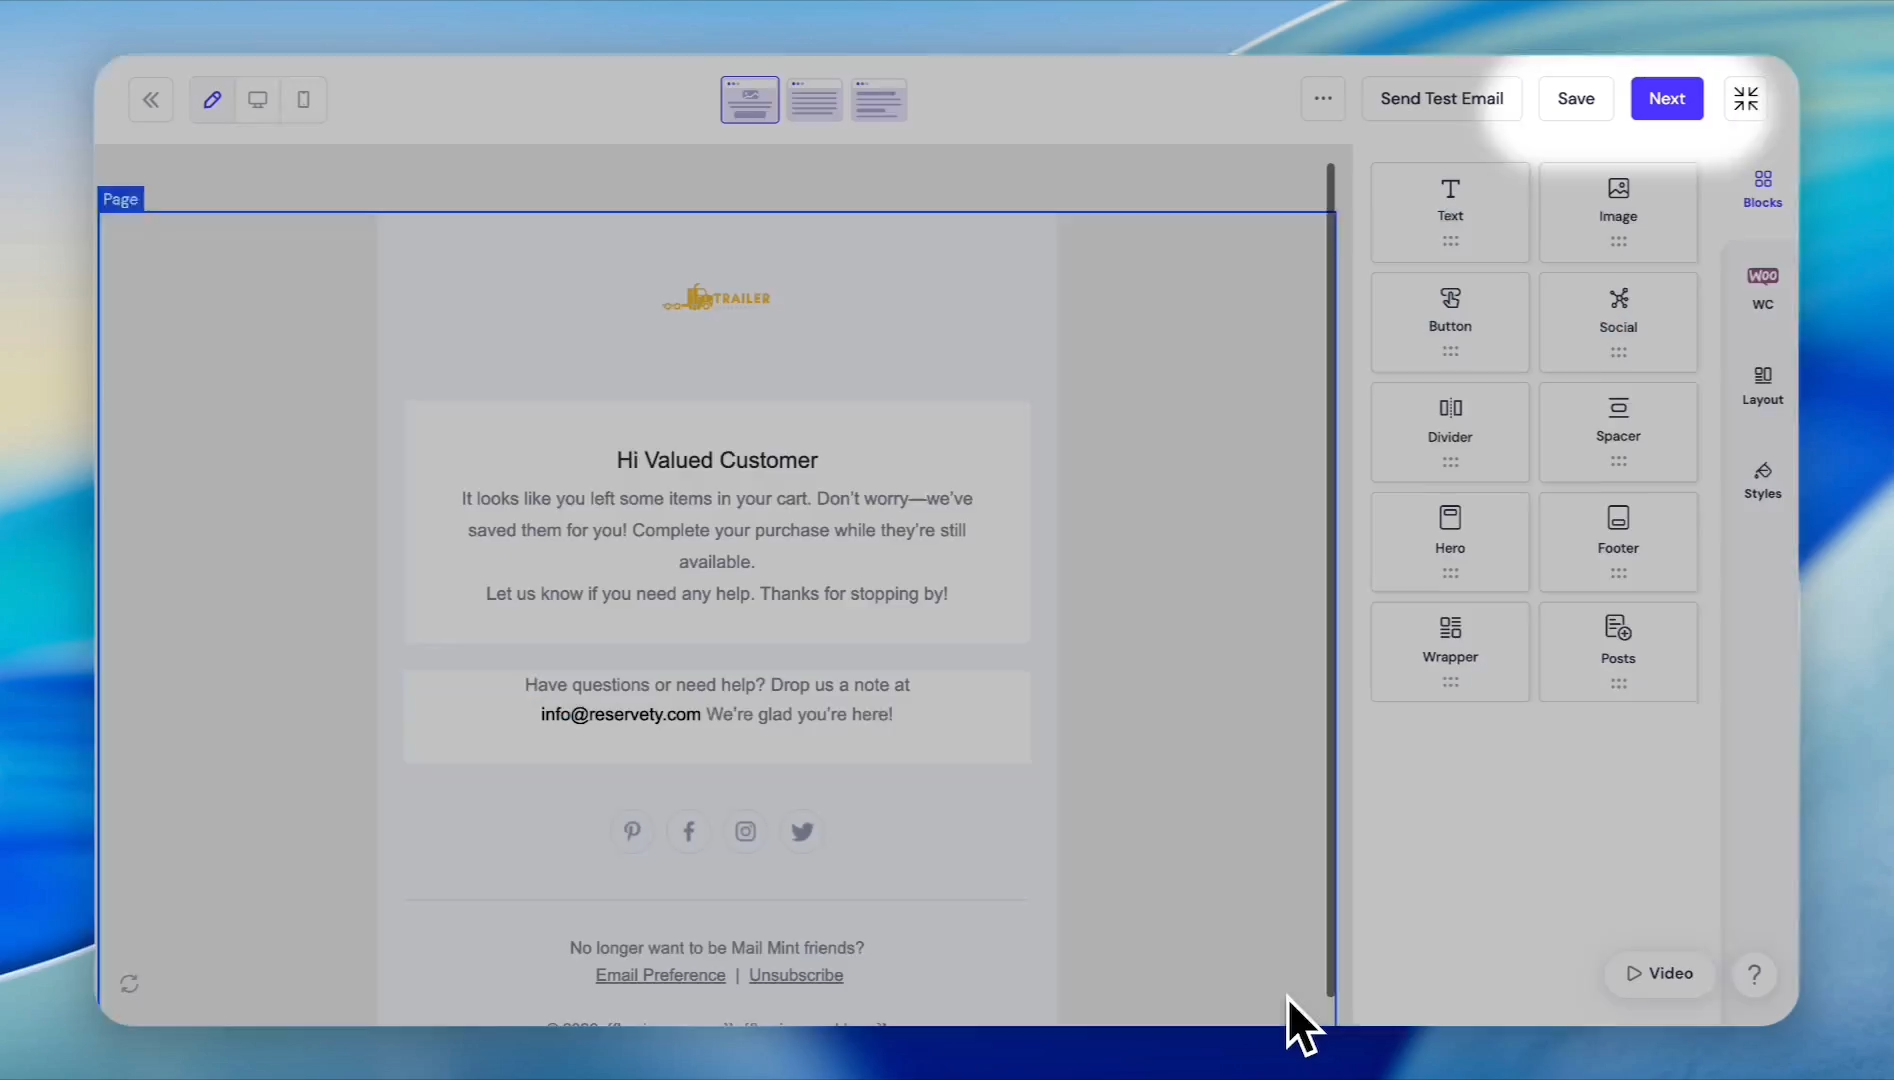Select the Text block

tap(1450, 213)
